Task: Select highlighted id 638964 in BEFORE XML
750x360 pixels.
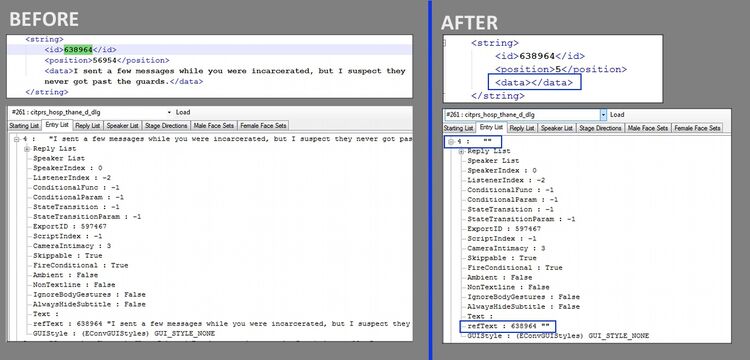Action: pos(78,49)
